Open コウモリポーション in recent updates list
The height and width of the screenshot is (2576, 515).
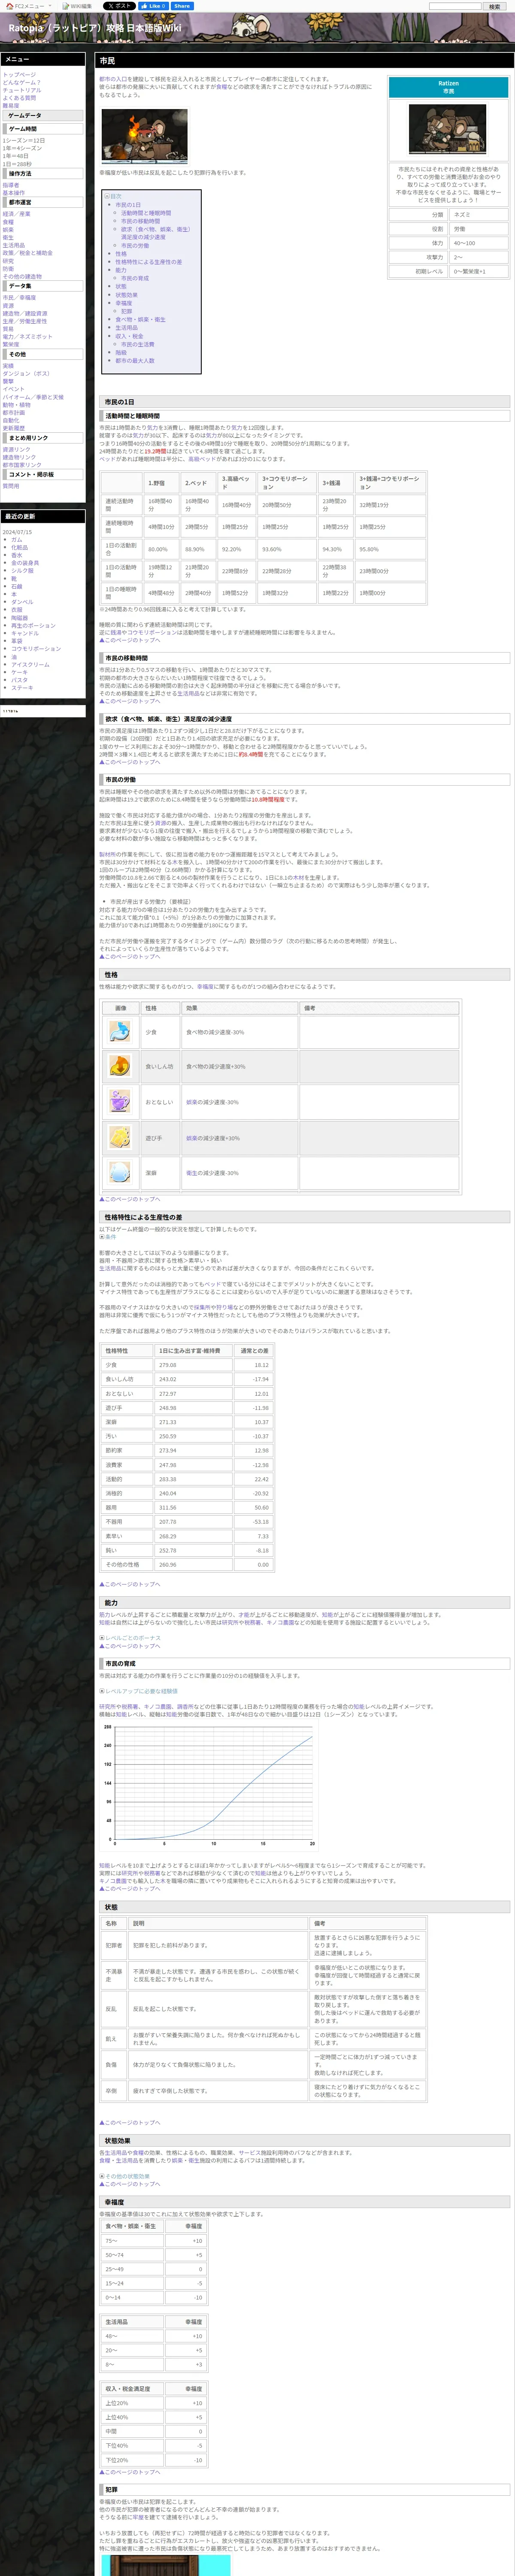tap(36, 649)
